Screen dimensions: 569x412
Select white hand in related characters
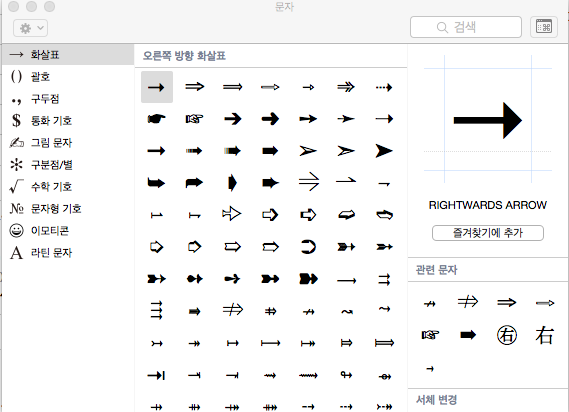click(430, 334)
